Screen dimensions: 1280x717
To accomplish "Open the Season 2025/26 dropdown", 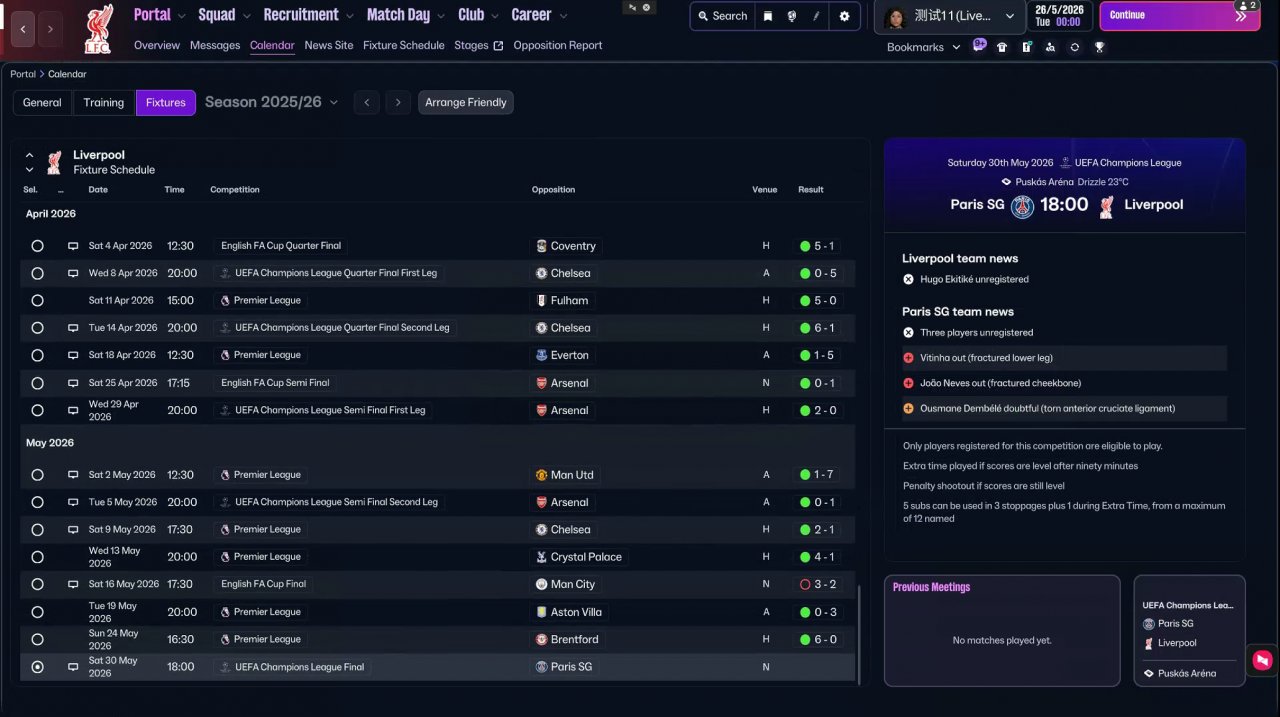I will [x=271, y=102].
